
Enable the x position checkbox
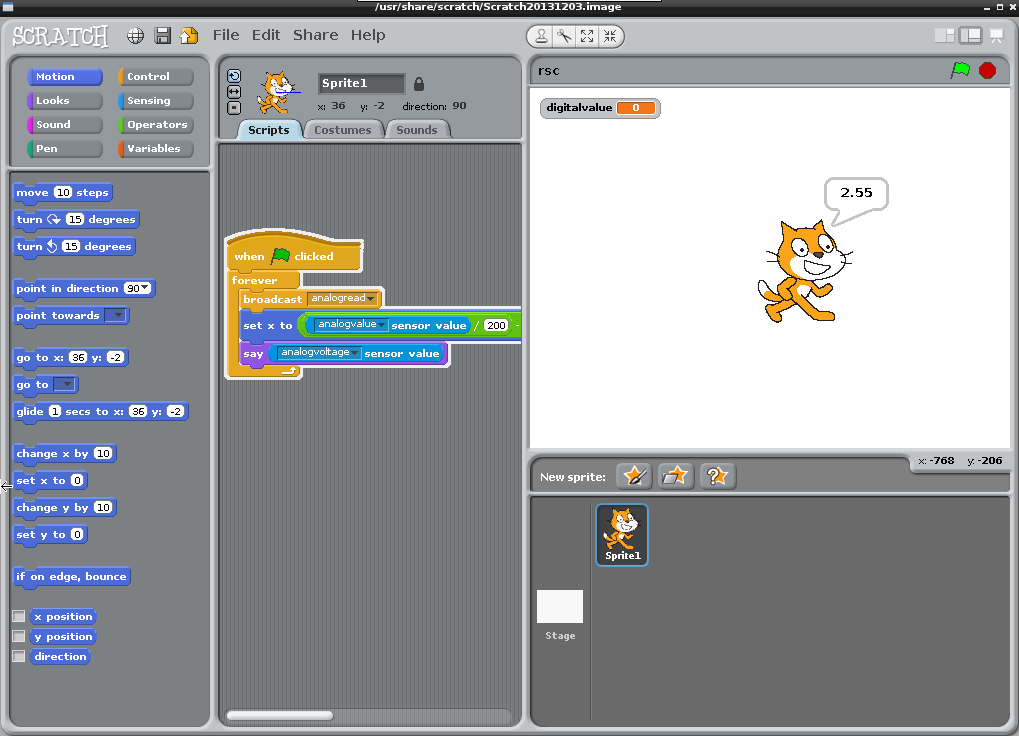point(18,617)
